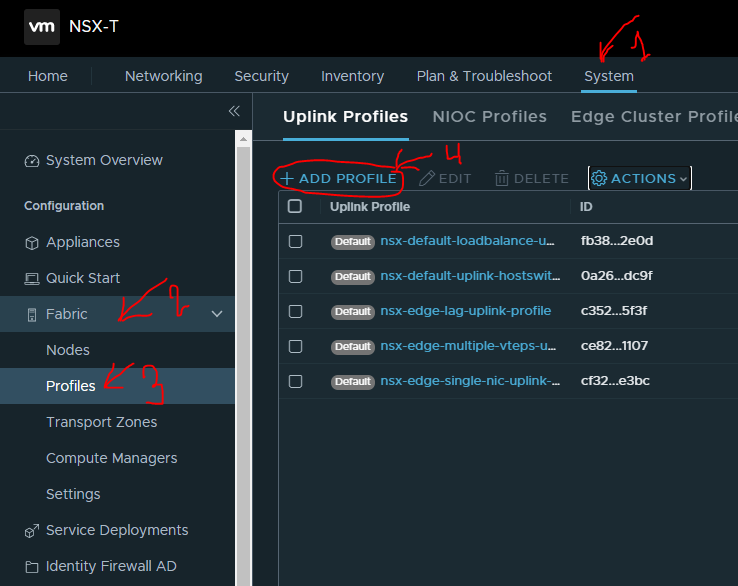
Task: Open System Overview in the sidebar
Action: click(104, 160)
